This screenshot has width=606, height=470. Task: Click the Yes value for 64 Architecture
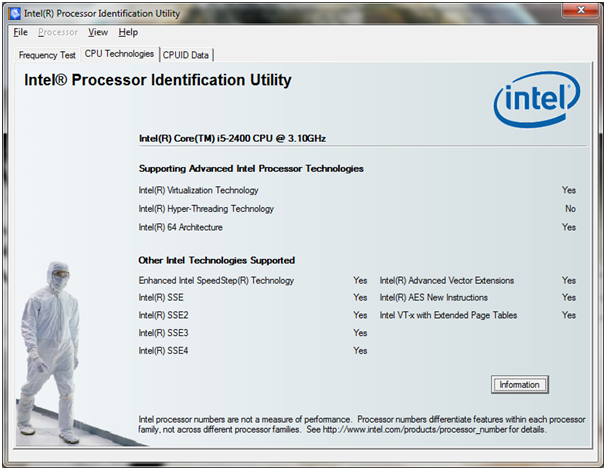coord(569,227)
